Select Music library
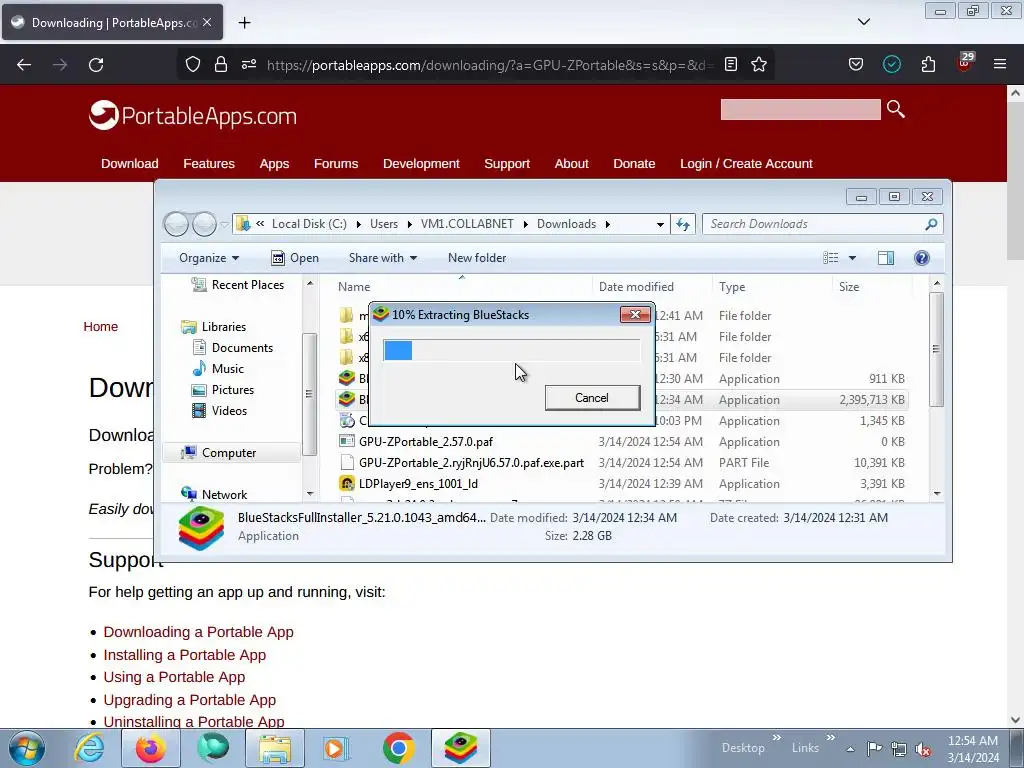The width and height of the screenshot is (1024, 768). click(218, 368)
